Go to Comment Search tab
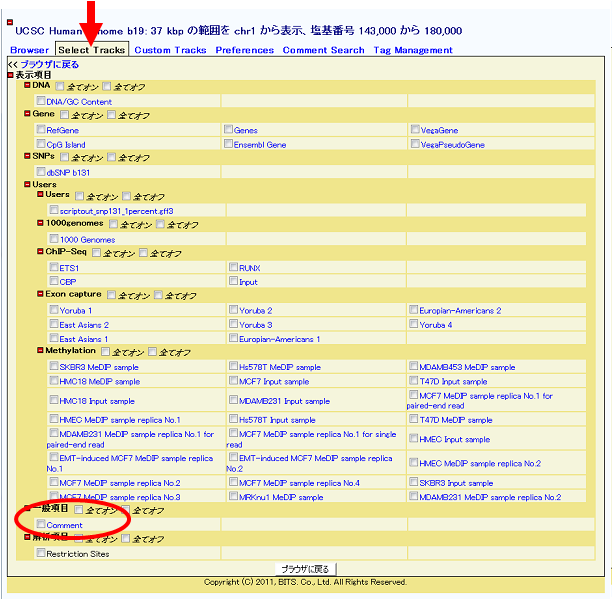Image resolution: width=612 pixels, height=600 pixels. tap(324, 50)
